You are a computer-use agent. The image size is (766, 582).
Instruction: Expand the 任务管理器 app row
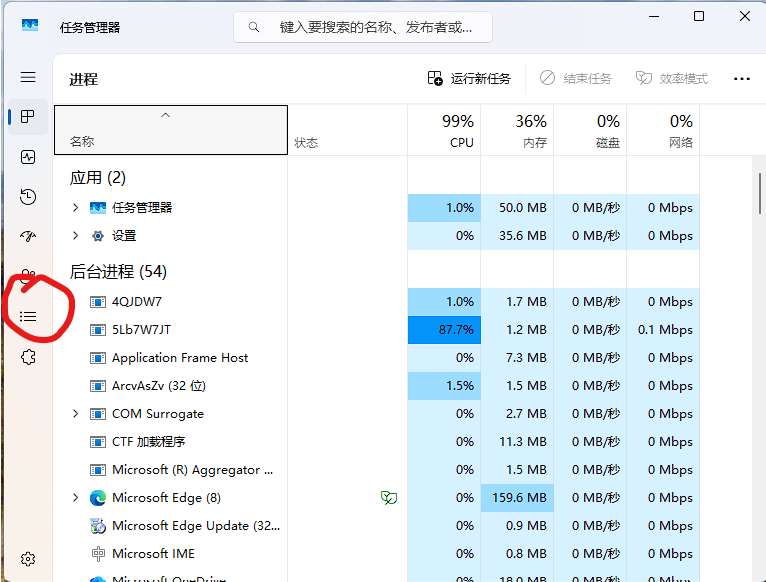pyautogui.click(x=75, y=208)
